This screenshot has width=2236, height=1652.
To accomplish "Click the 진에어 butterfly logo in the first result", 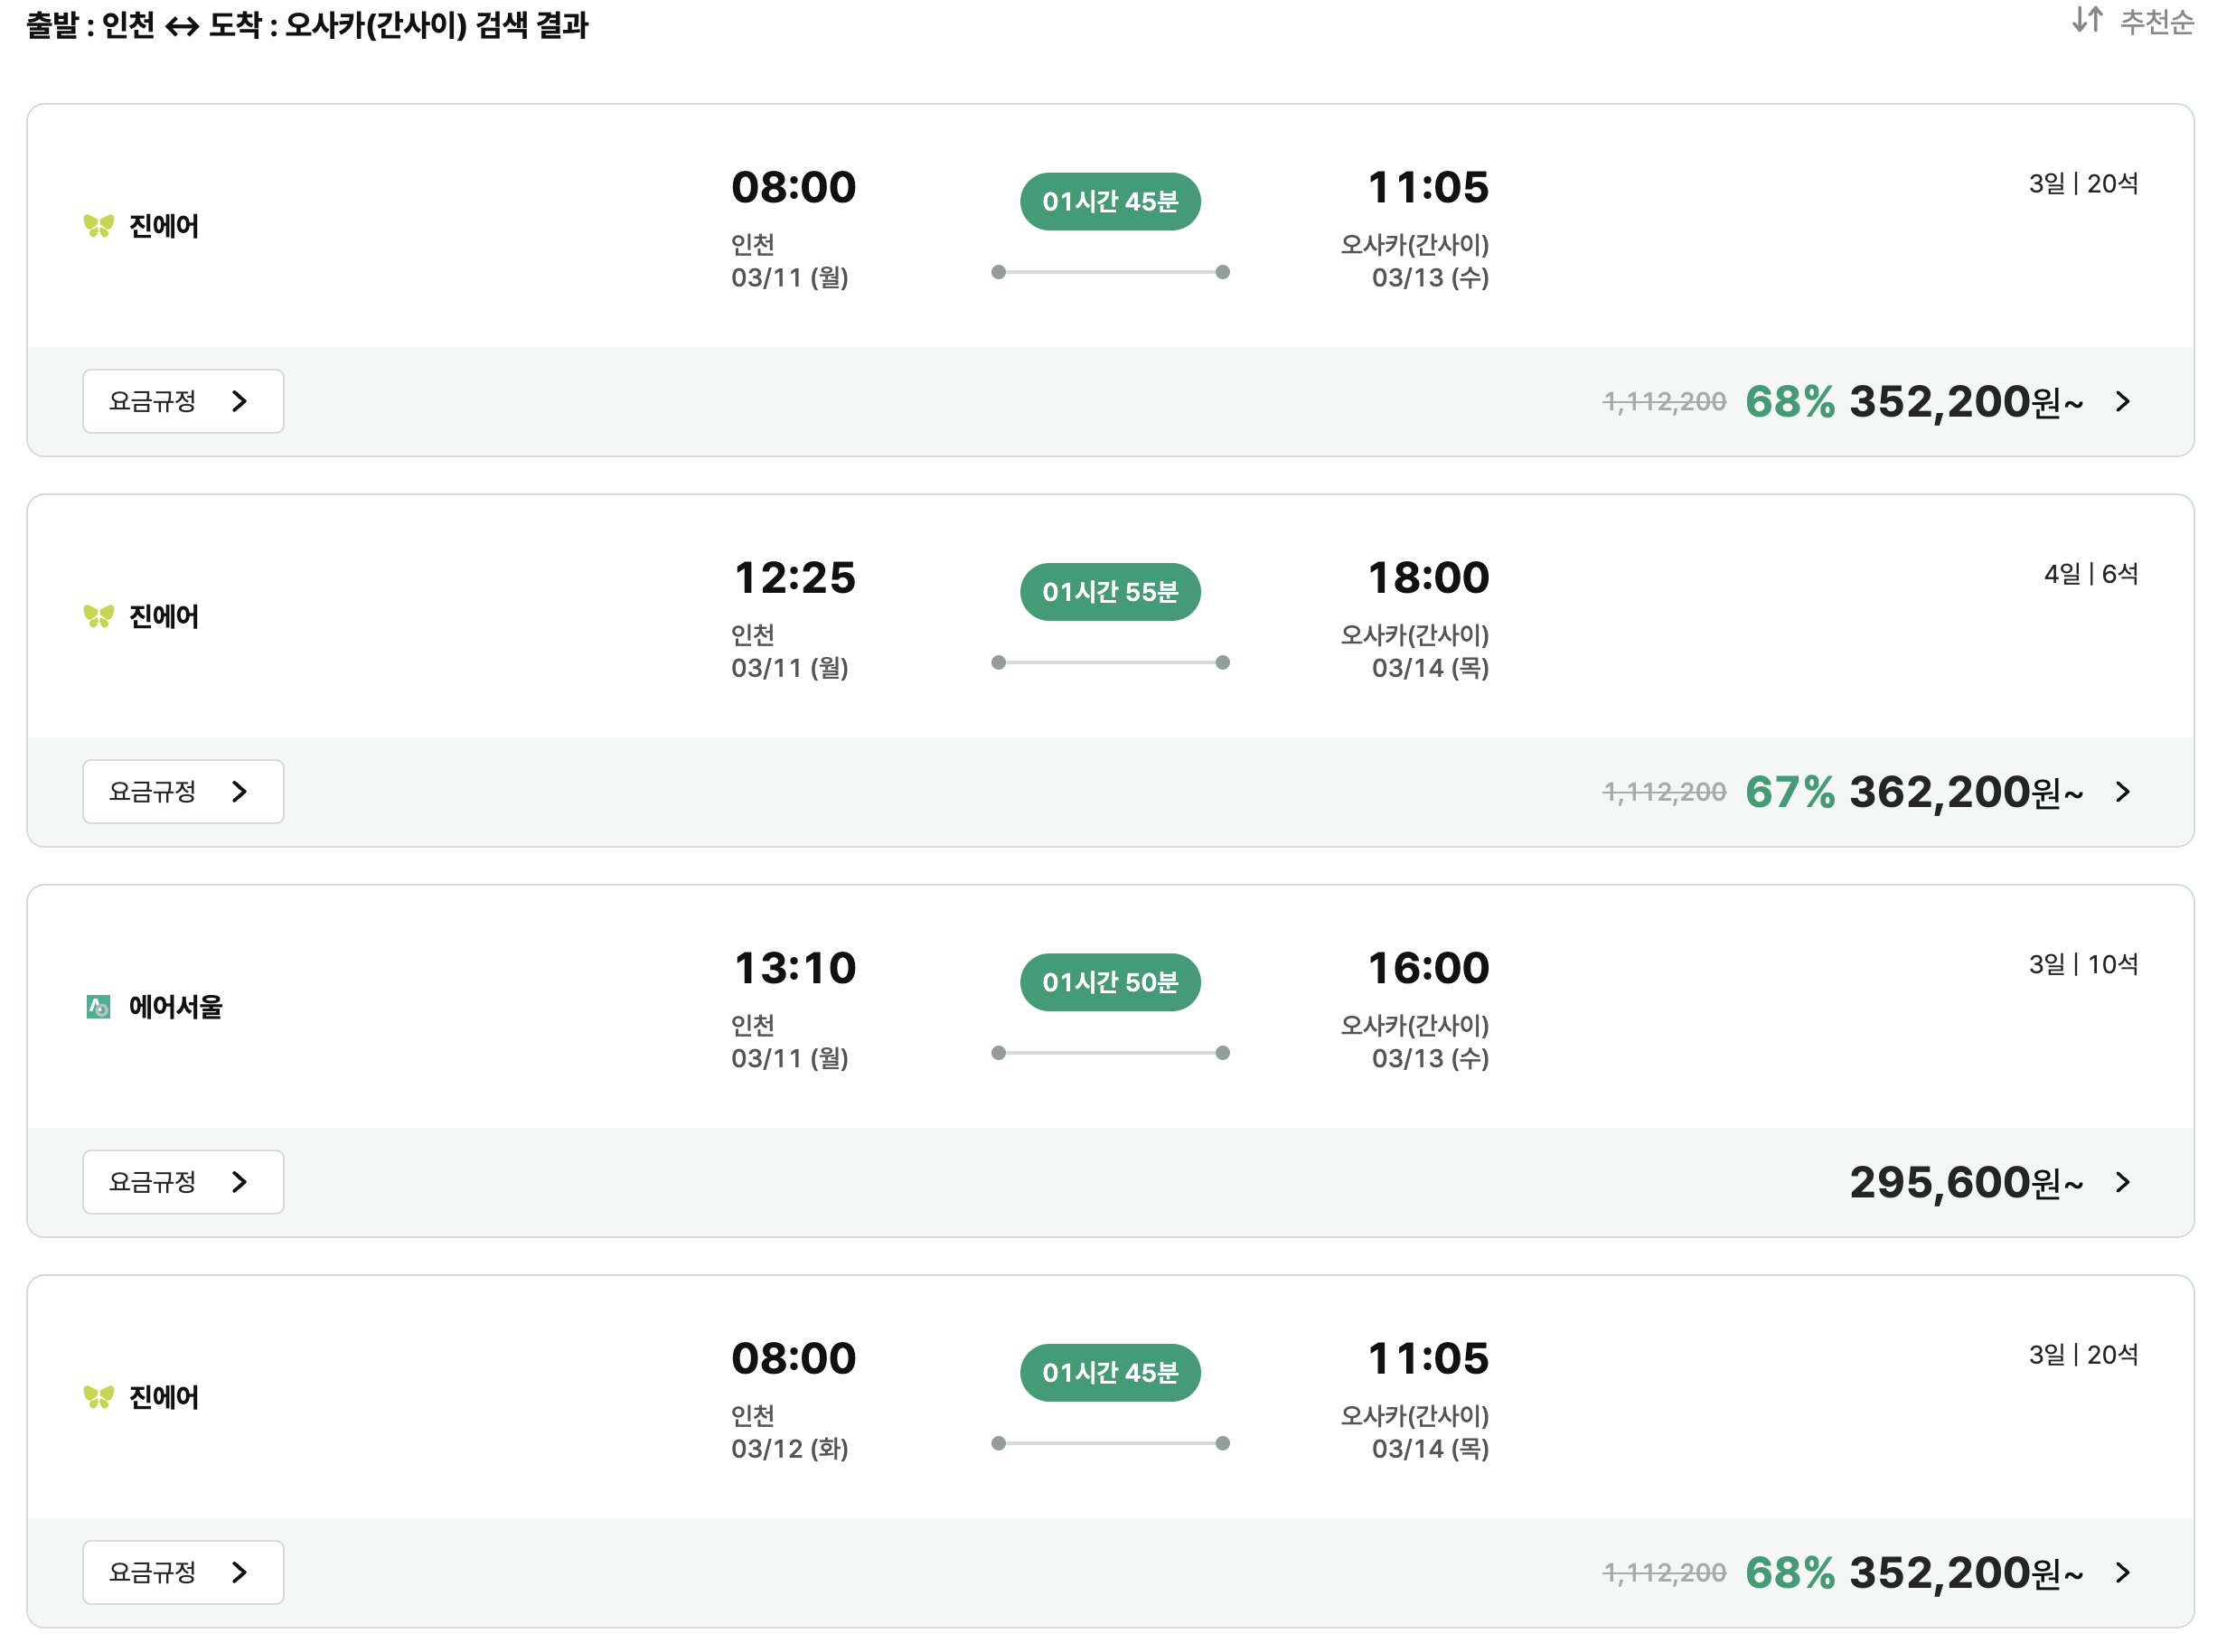I will click(x=98, y=226).
